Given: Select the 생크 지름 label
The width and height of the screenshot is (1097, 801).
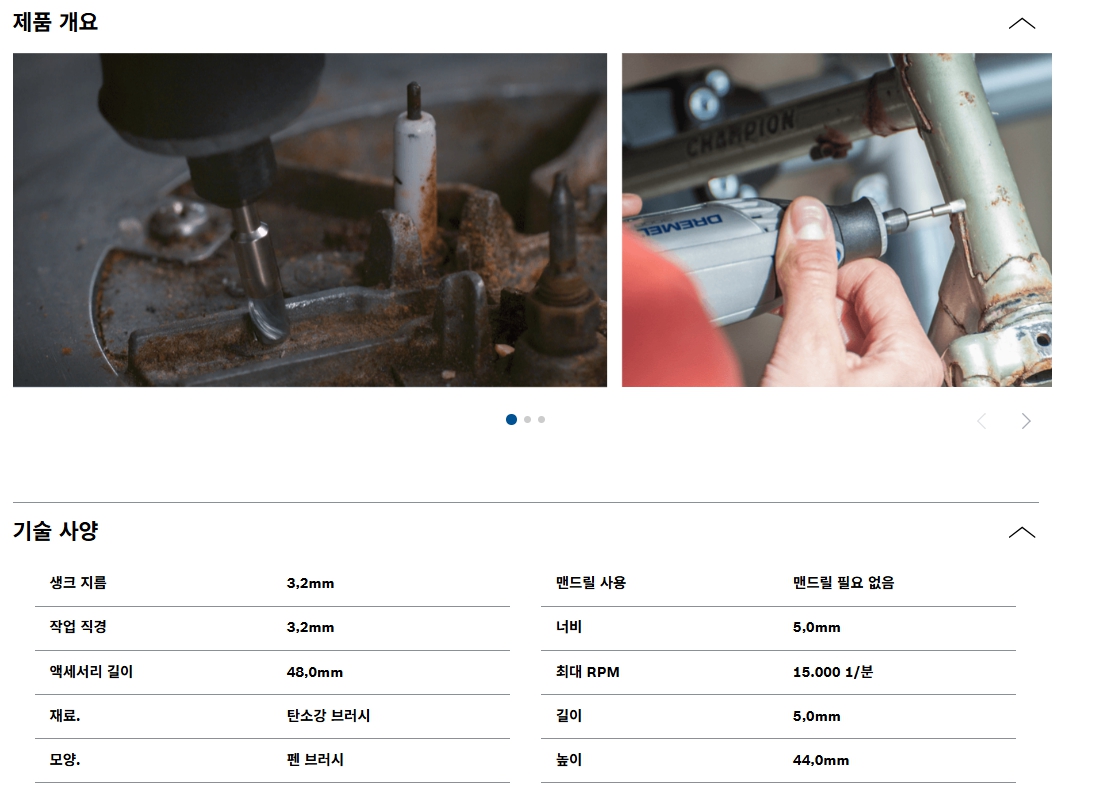Looking at the screenshot, I should pos(78,583).
